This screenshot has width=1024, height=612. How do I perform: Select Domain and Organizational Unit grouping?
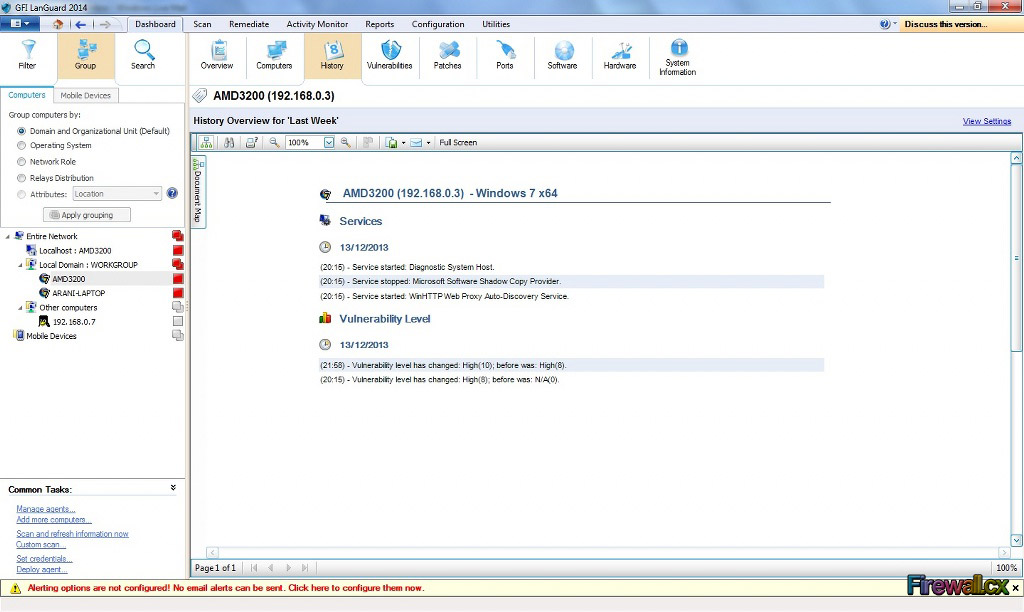(x=22, y=131)
